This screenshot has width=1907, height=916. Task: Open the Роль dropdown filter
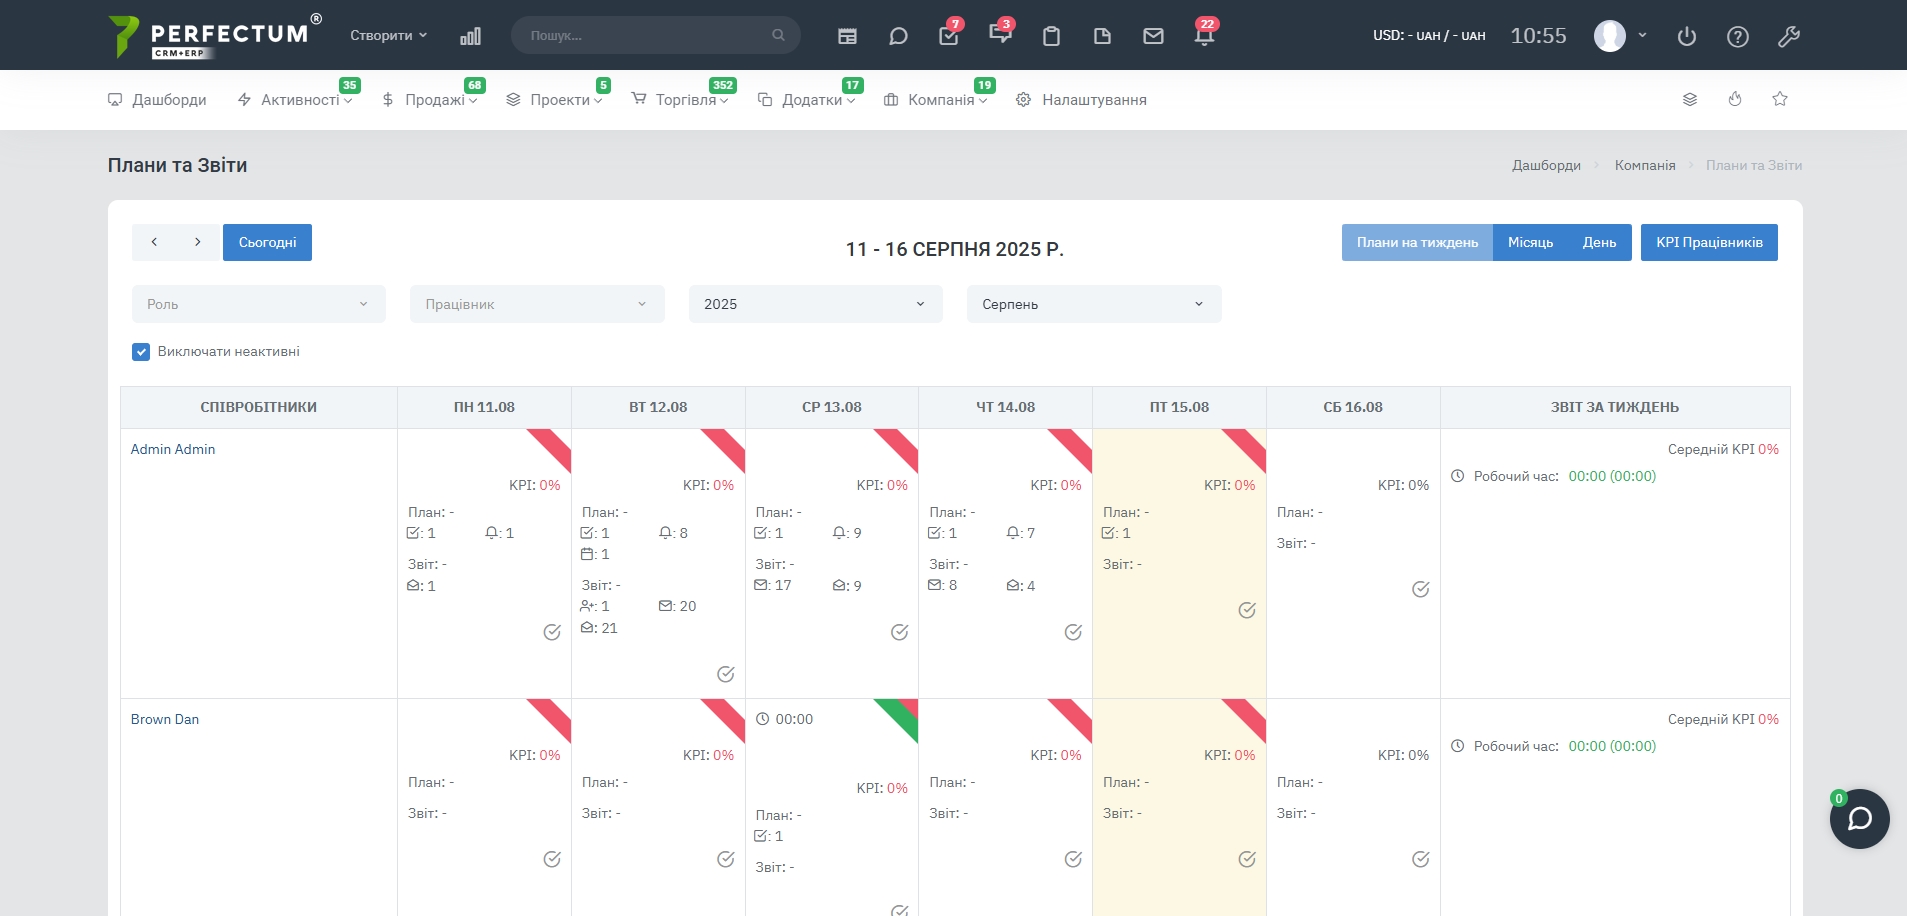coord(259,304)
